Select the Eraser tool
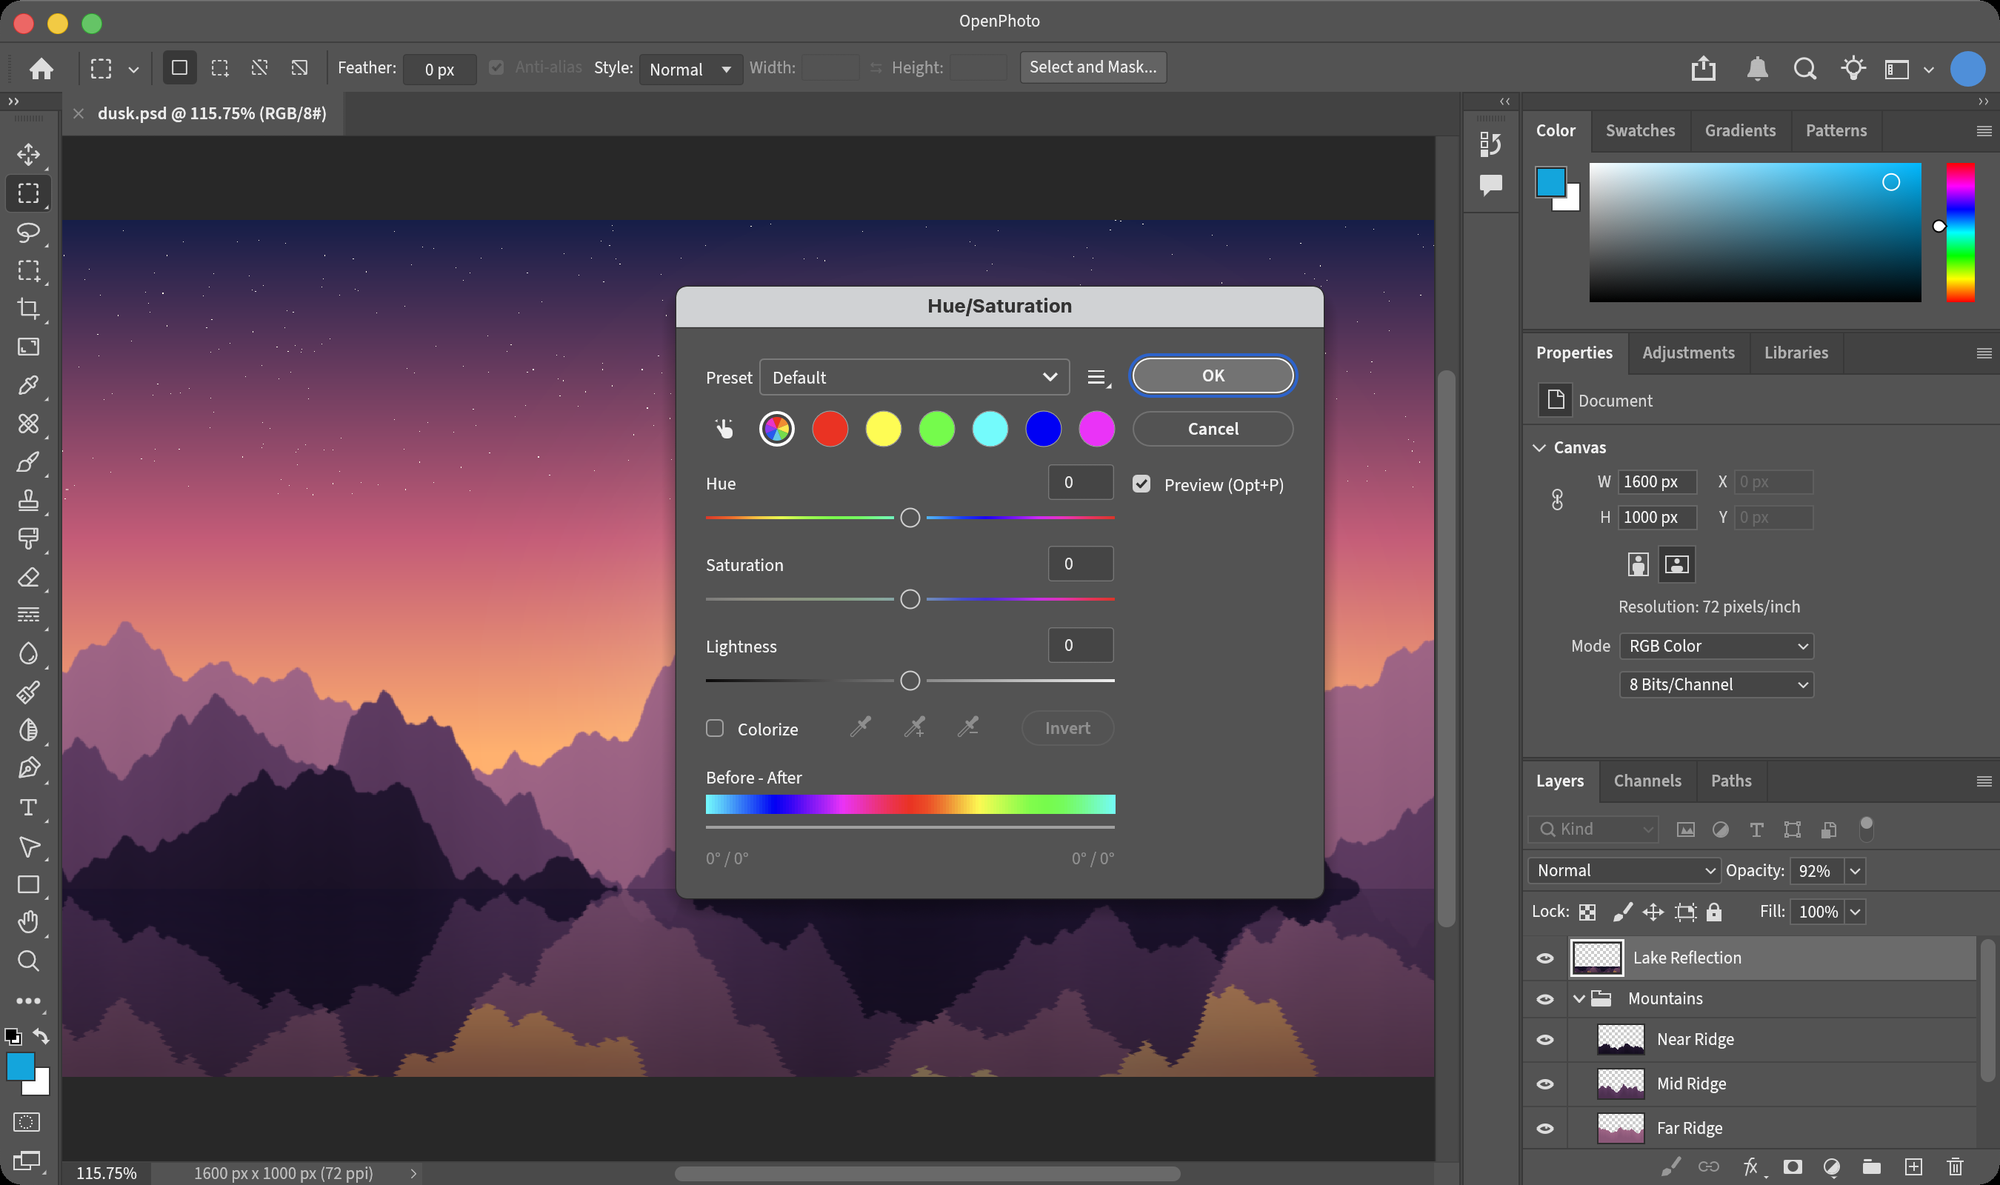 [x=28, y=577]
